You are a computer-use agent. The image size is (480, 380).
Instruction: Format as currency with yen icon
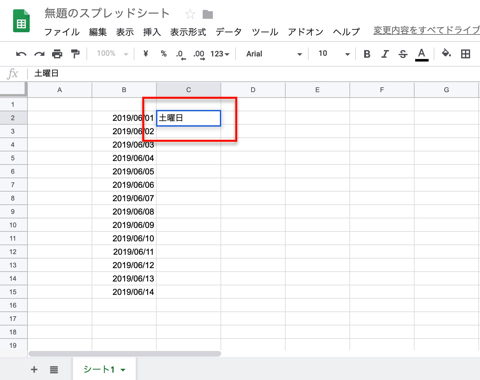click(x=145, y=53)
